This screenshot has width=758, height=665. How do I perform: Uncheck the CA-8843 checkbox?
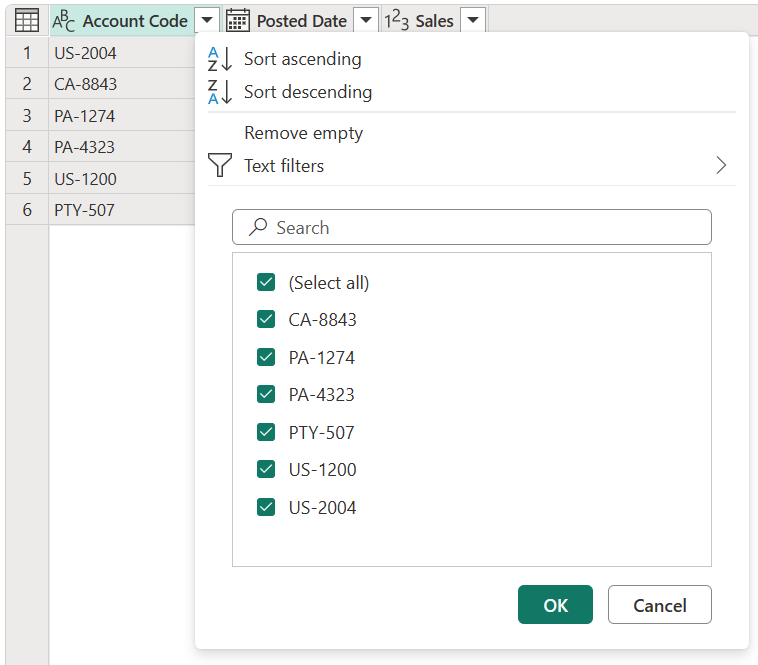tap(266, 319)
